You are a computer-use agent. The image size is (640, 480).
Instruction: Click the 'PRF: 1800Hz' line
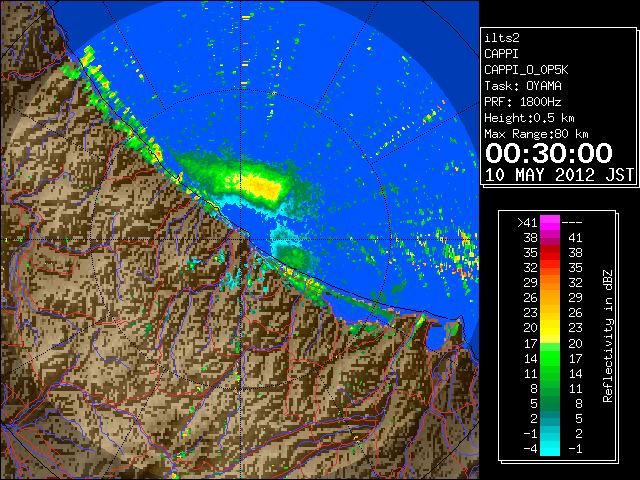click(523, 102)
